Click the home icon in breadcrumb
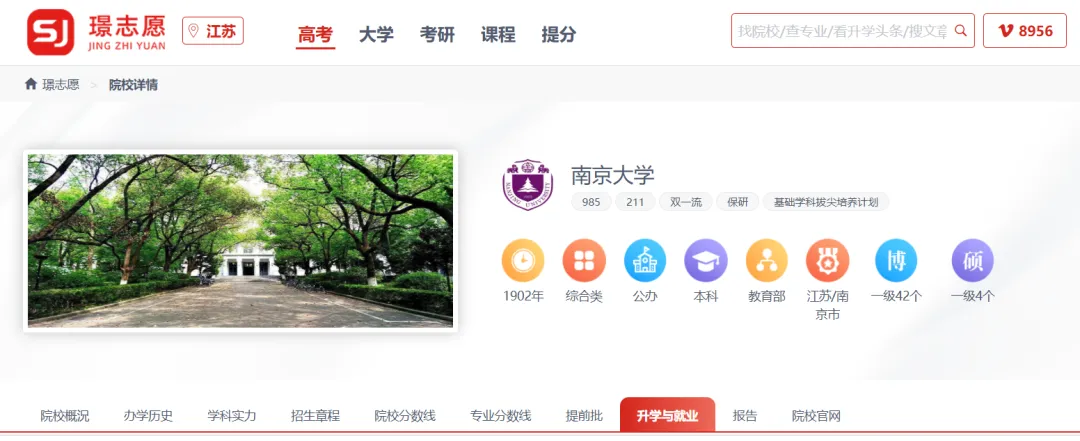1080x441 pixels. point(30,84)
